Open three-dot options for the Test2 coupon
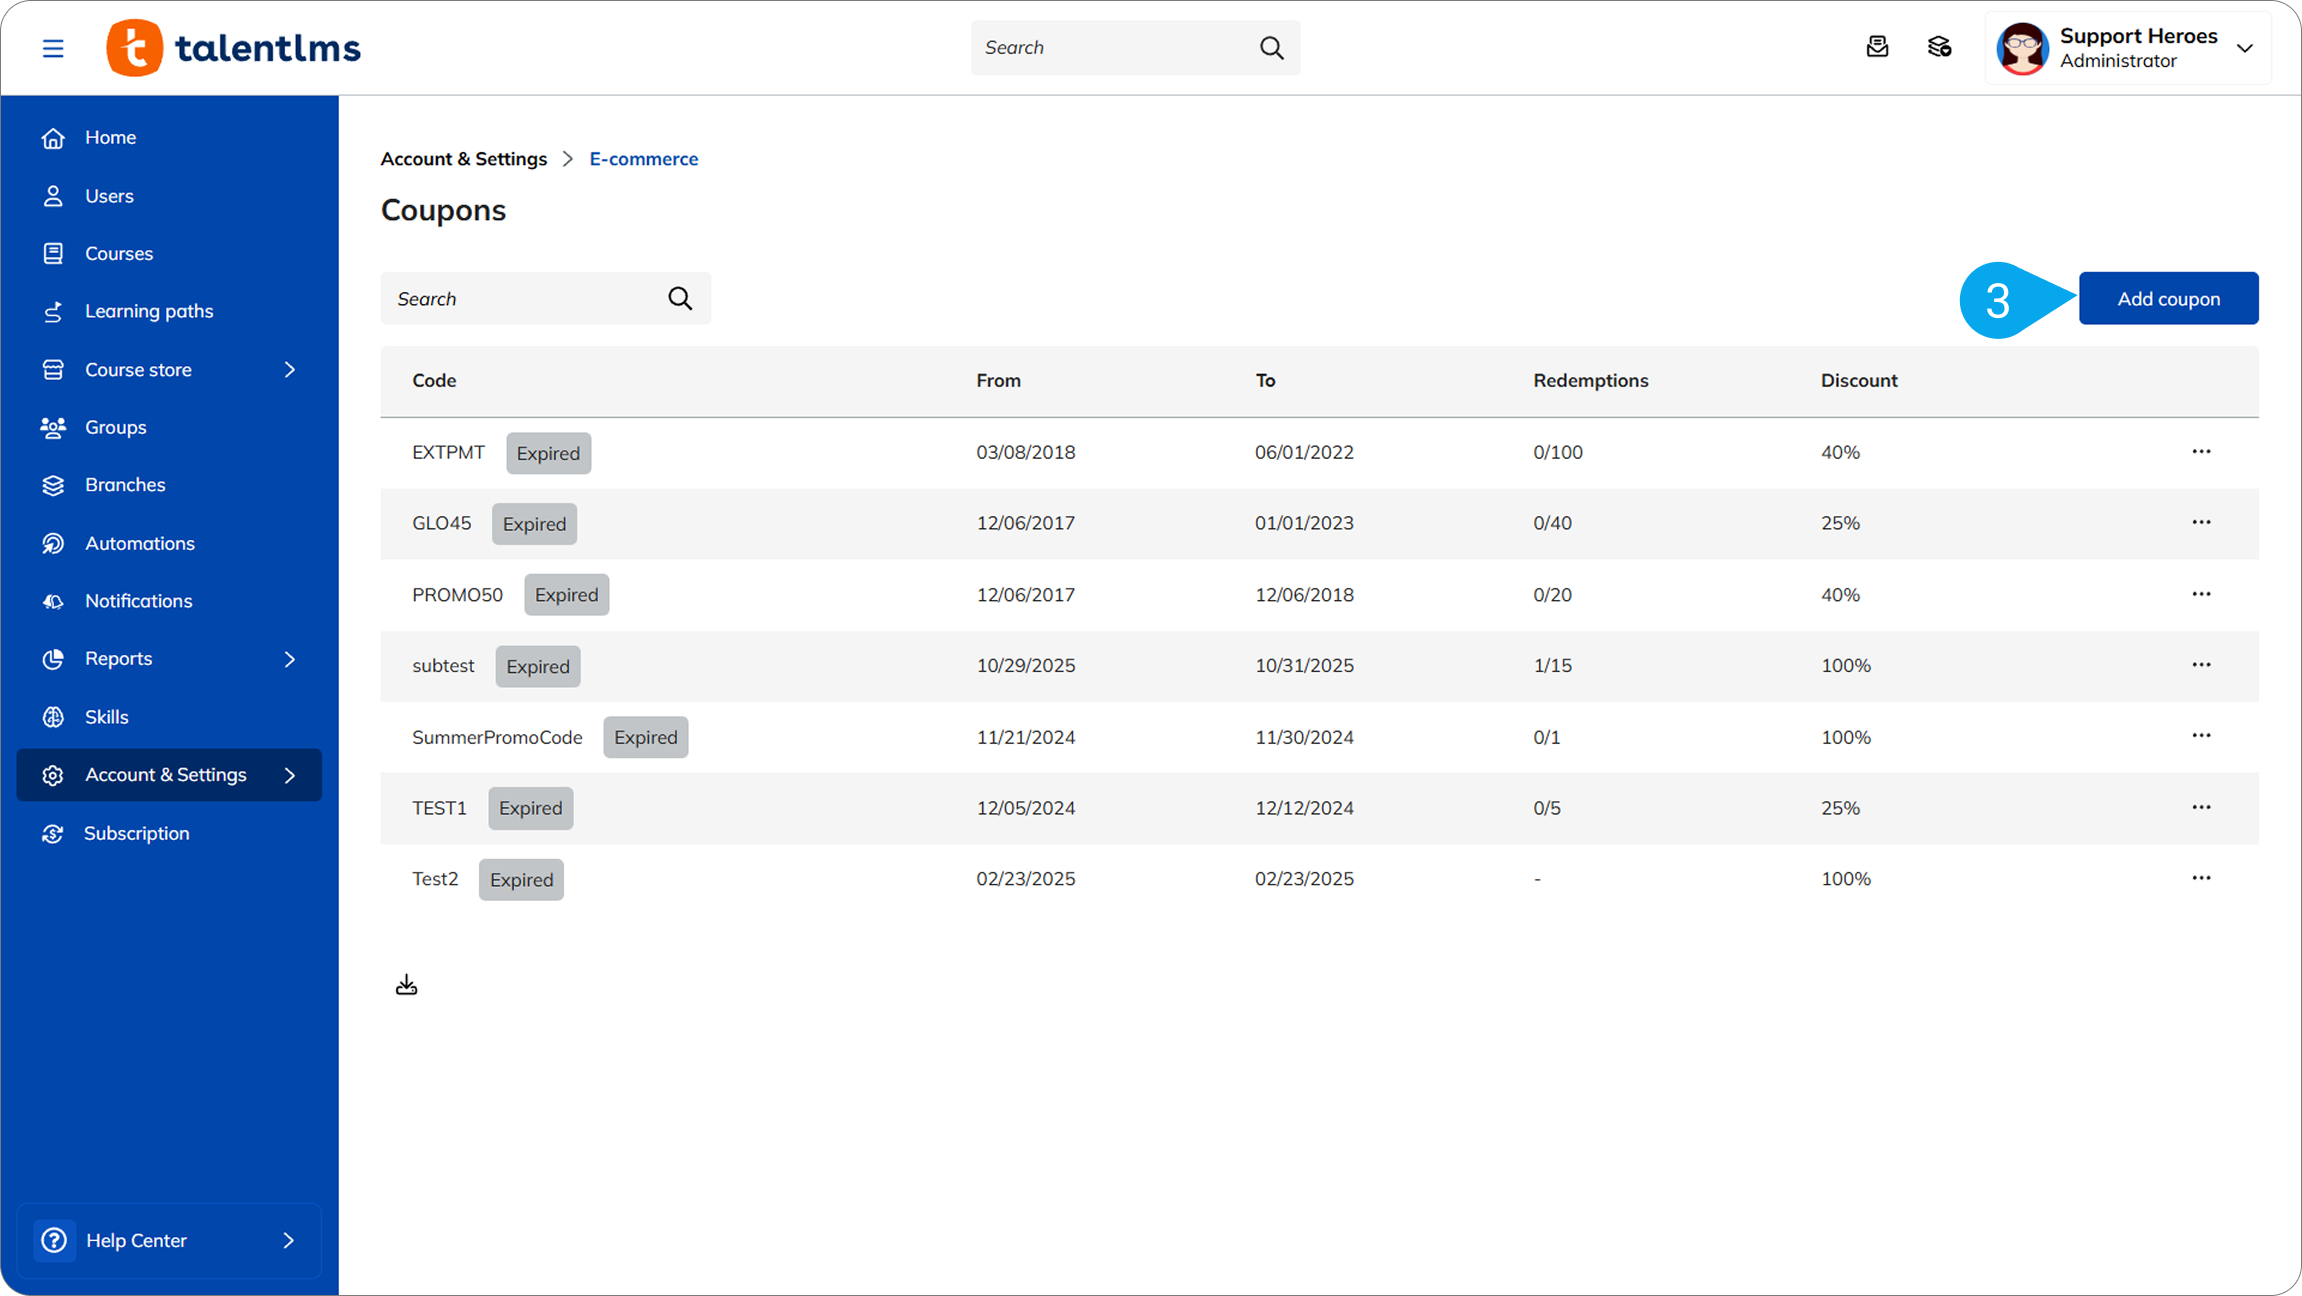2302x1296 pixels. coord(2201,878)
